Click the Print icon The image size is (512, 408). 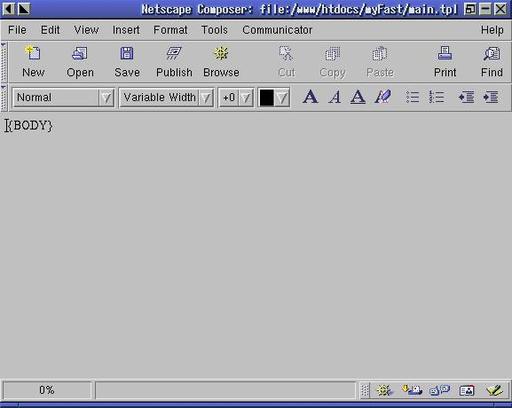pyautogui.click(x=445, y=53)
